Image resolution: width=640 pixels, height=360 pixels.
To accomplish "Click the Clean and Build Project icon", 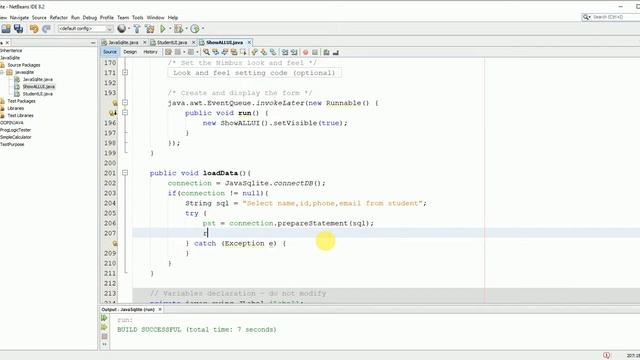I will (x=150, y=29).
